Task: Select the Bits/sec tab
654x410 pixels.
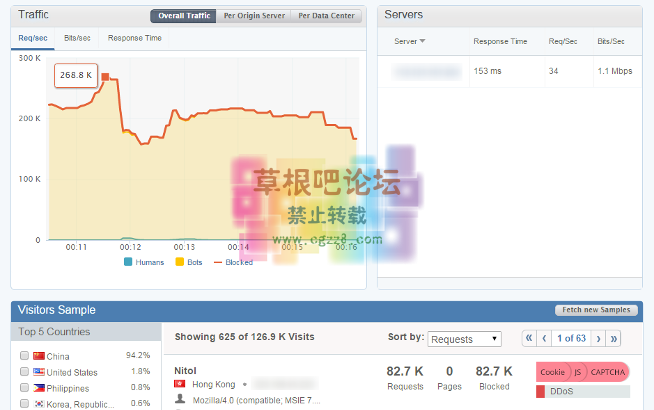Action: (77, 38)
